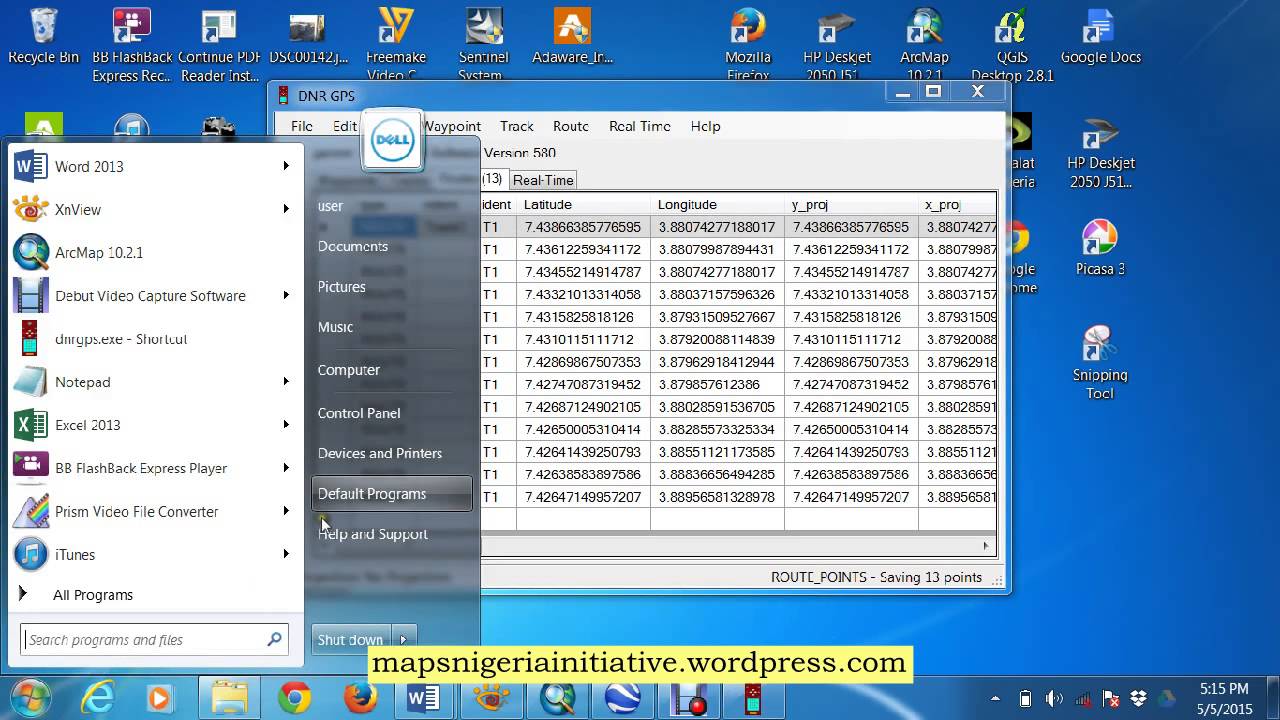
Task: Click the Windows Start orb
Action: 30,697
